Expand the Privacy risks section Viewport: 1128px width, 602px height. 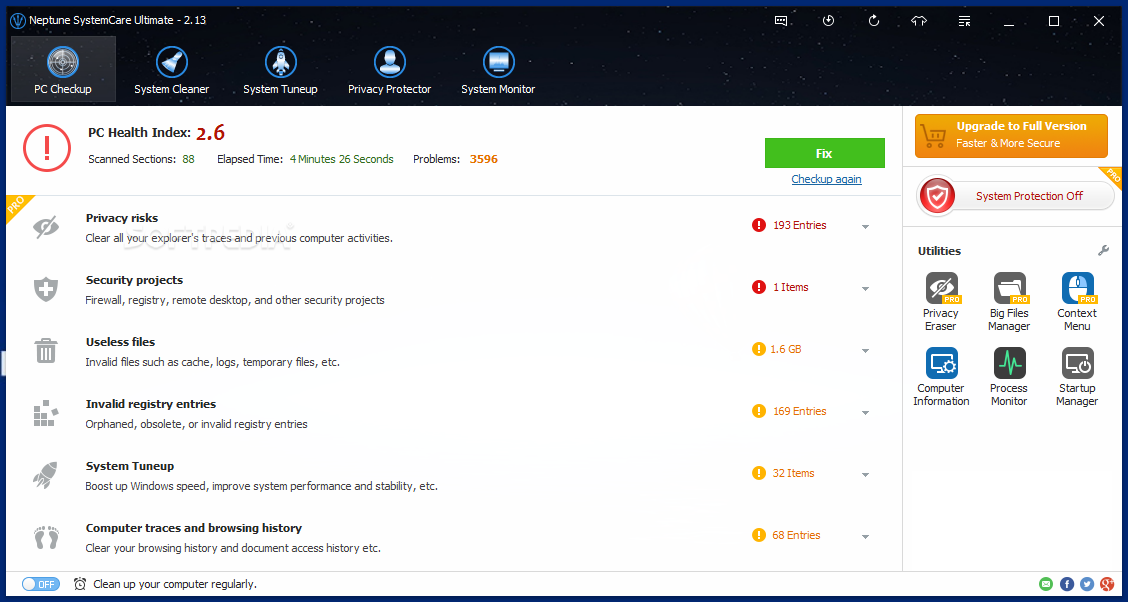(x=865, y=227)
